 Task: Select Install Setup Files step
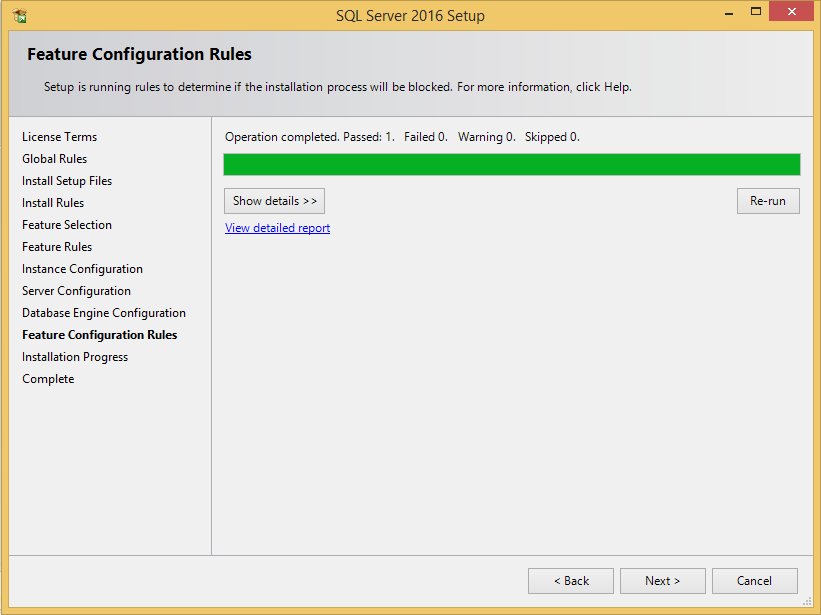pyautogui.click(x=67, y=181)
